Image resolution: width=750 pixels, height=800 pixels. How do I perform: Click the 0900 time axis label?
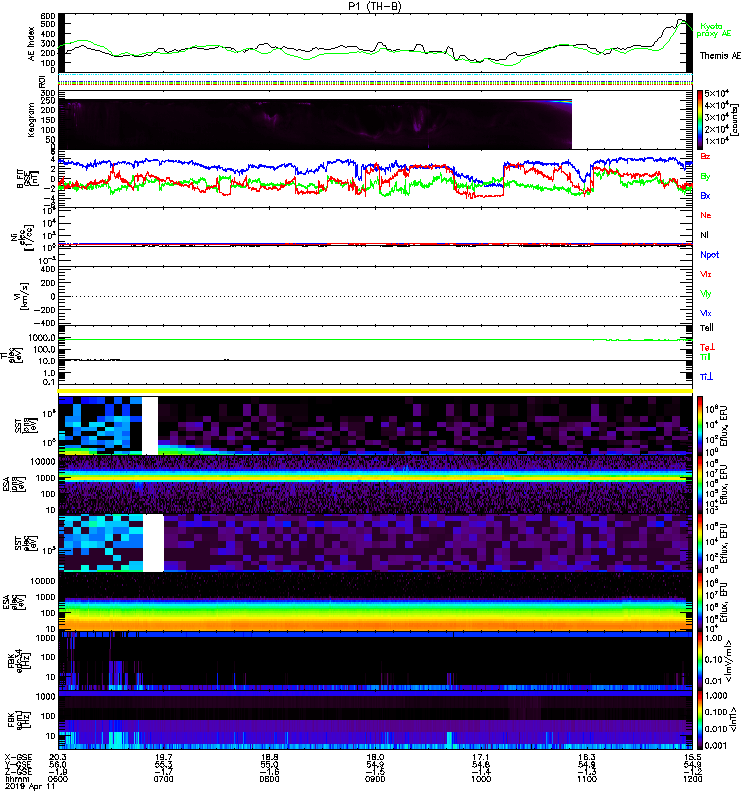(x=375, y=779)
